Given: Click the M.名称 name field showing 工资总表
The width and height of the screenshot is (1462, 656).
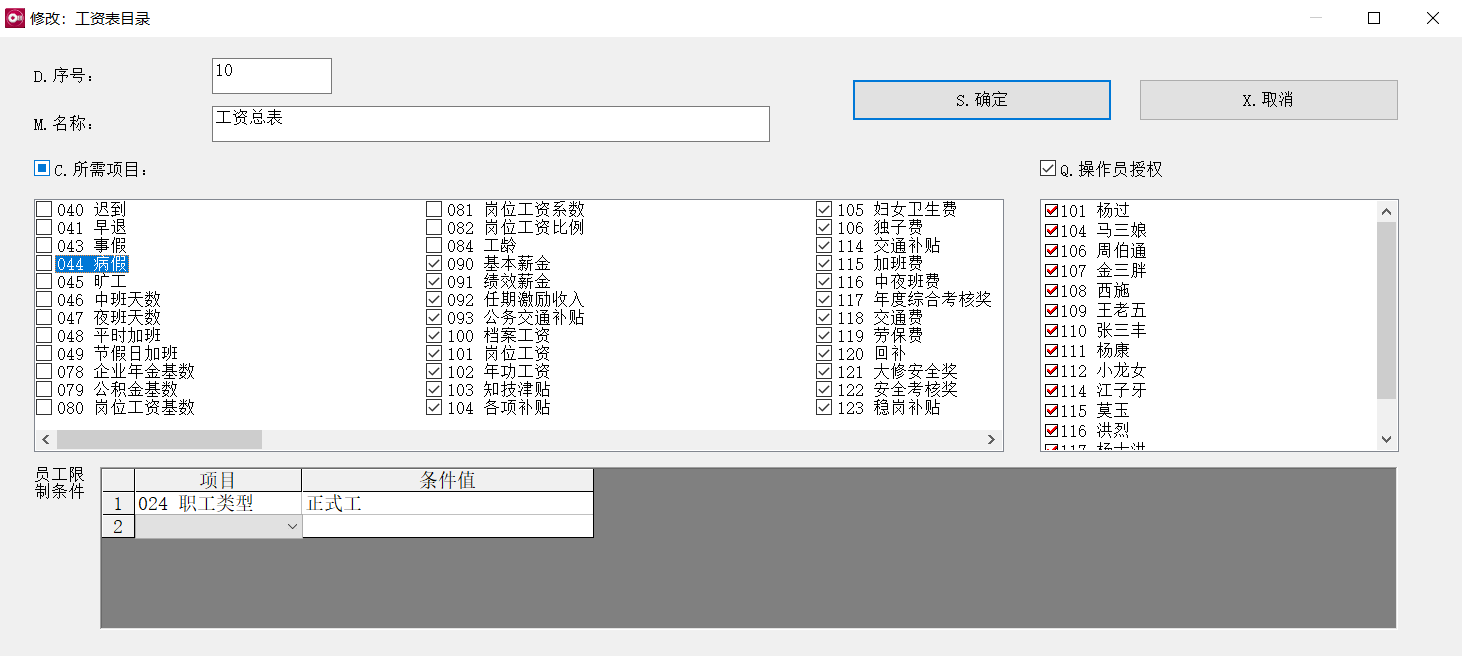Looking at the screenshot, I should point(490,123).
